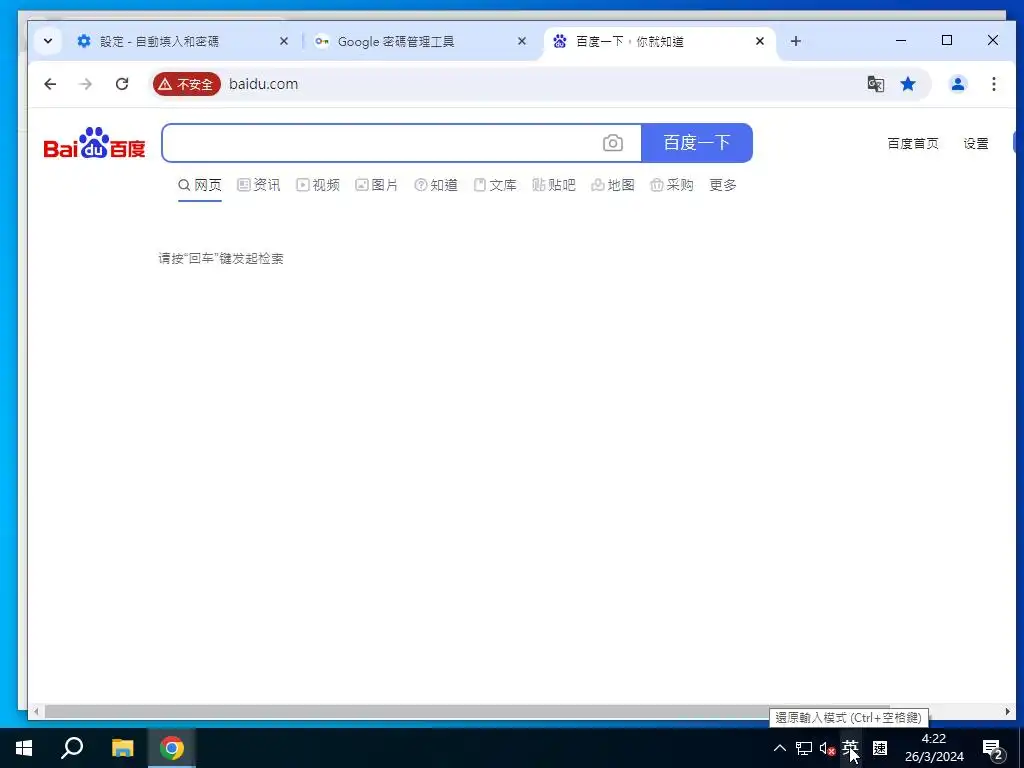Click the camera image search icon
1024x768 pixels.
tap(613, 143)
